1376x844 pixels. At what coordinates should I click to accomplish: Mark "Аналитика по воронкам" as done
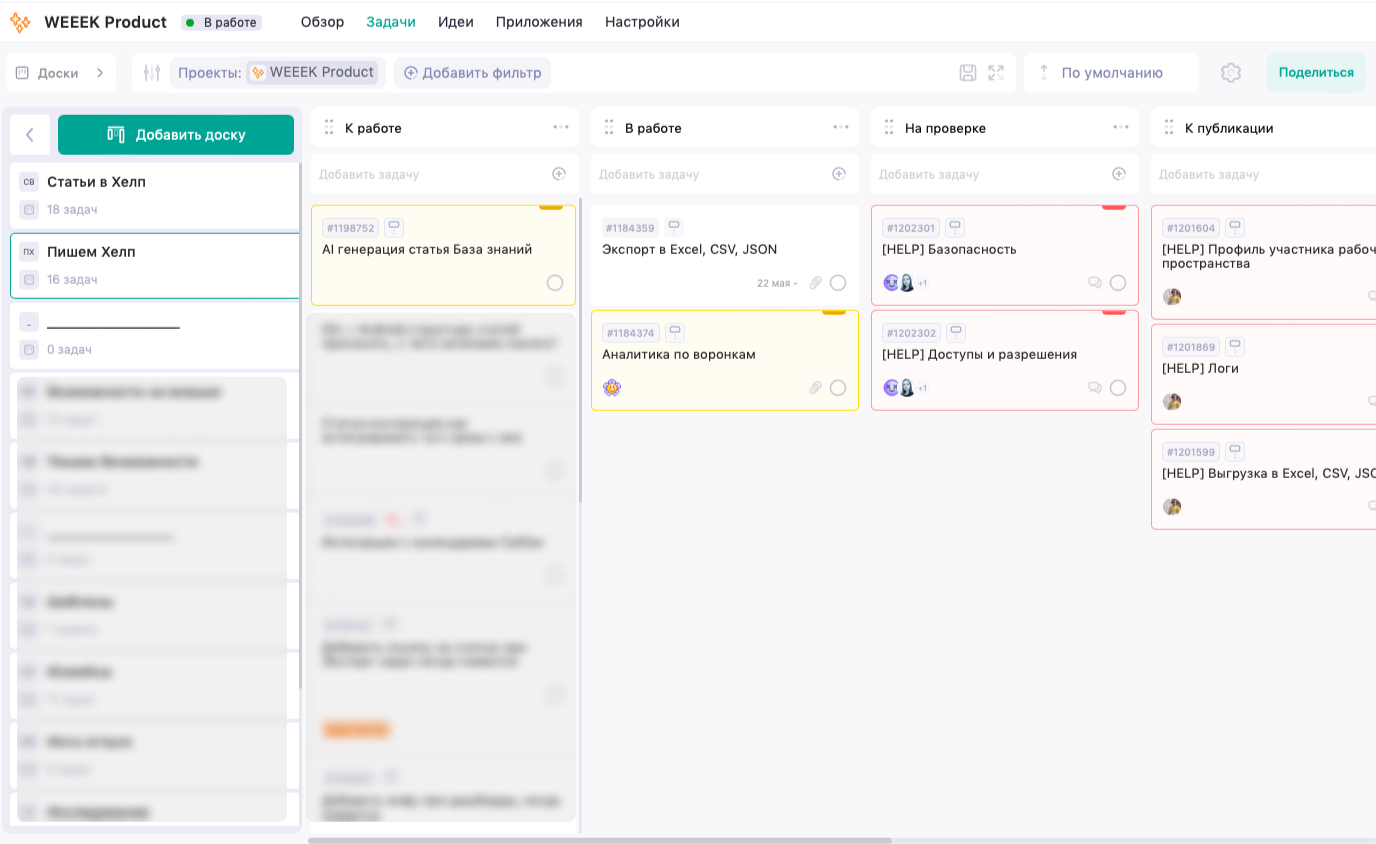tap(838, 388)
